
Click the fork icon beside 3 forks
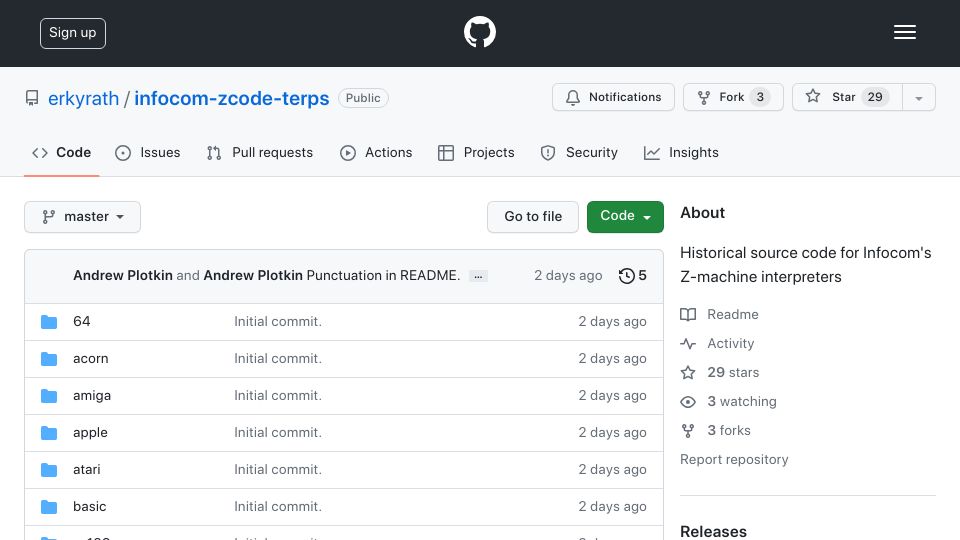(x=688, y=430)
